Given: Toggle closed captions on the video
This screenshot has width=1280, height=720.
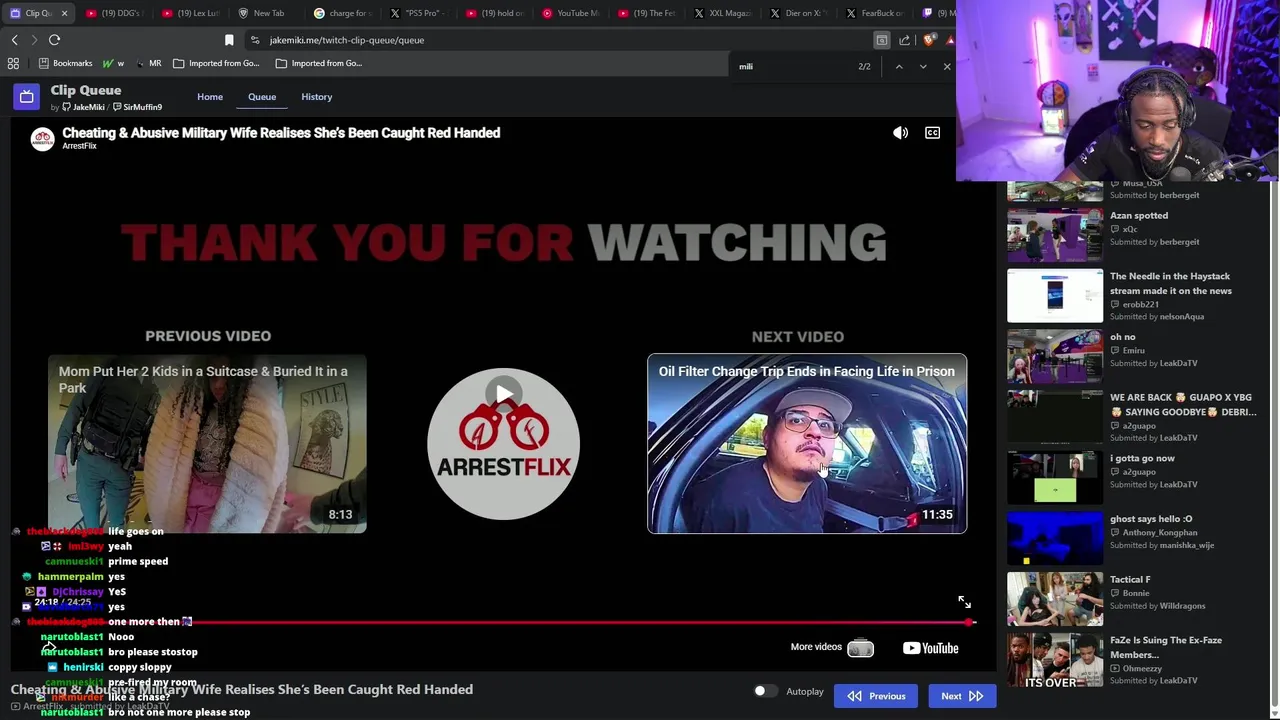Looking at the screenshot, I should click(932, 133).
